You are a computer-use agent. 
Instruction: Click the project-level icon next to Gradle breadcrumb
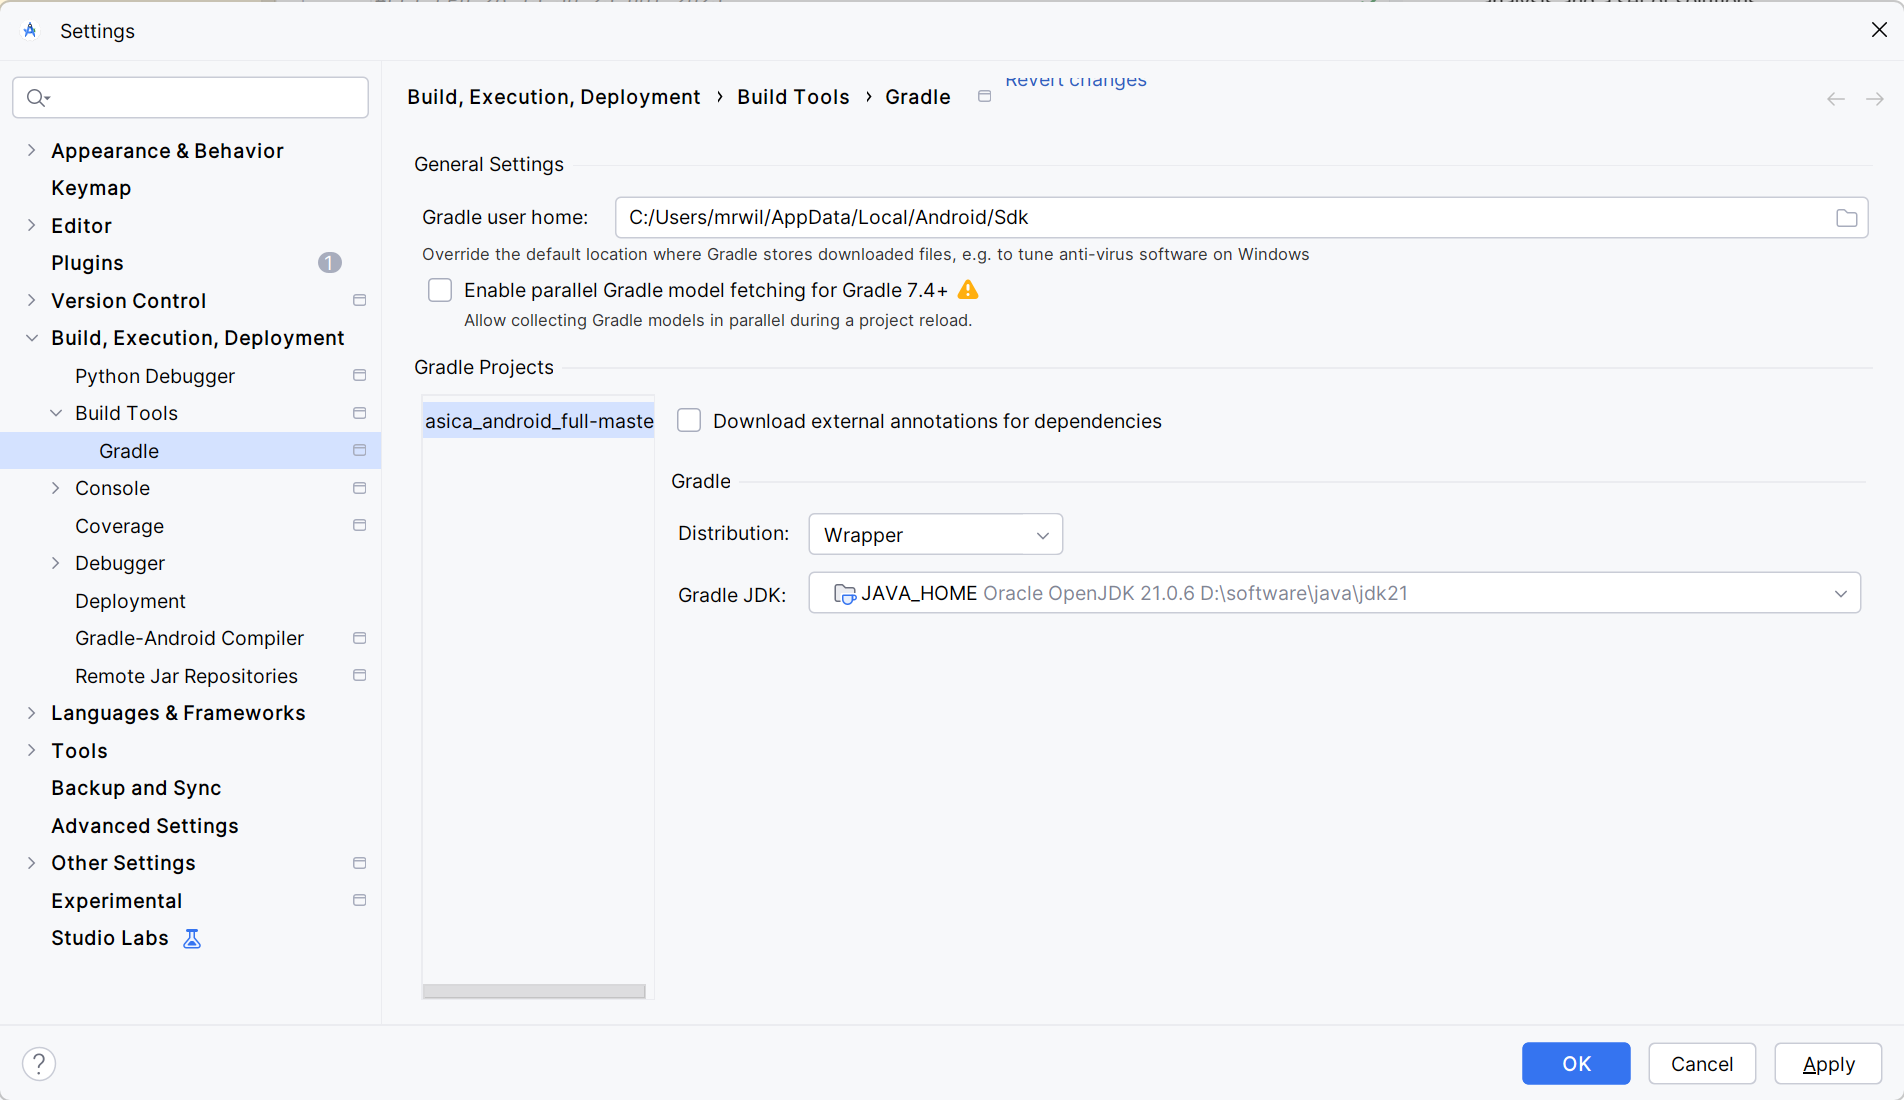(x=985, y=97)
